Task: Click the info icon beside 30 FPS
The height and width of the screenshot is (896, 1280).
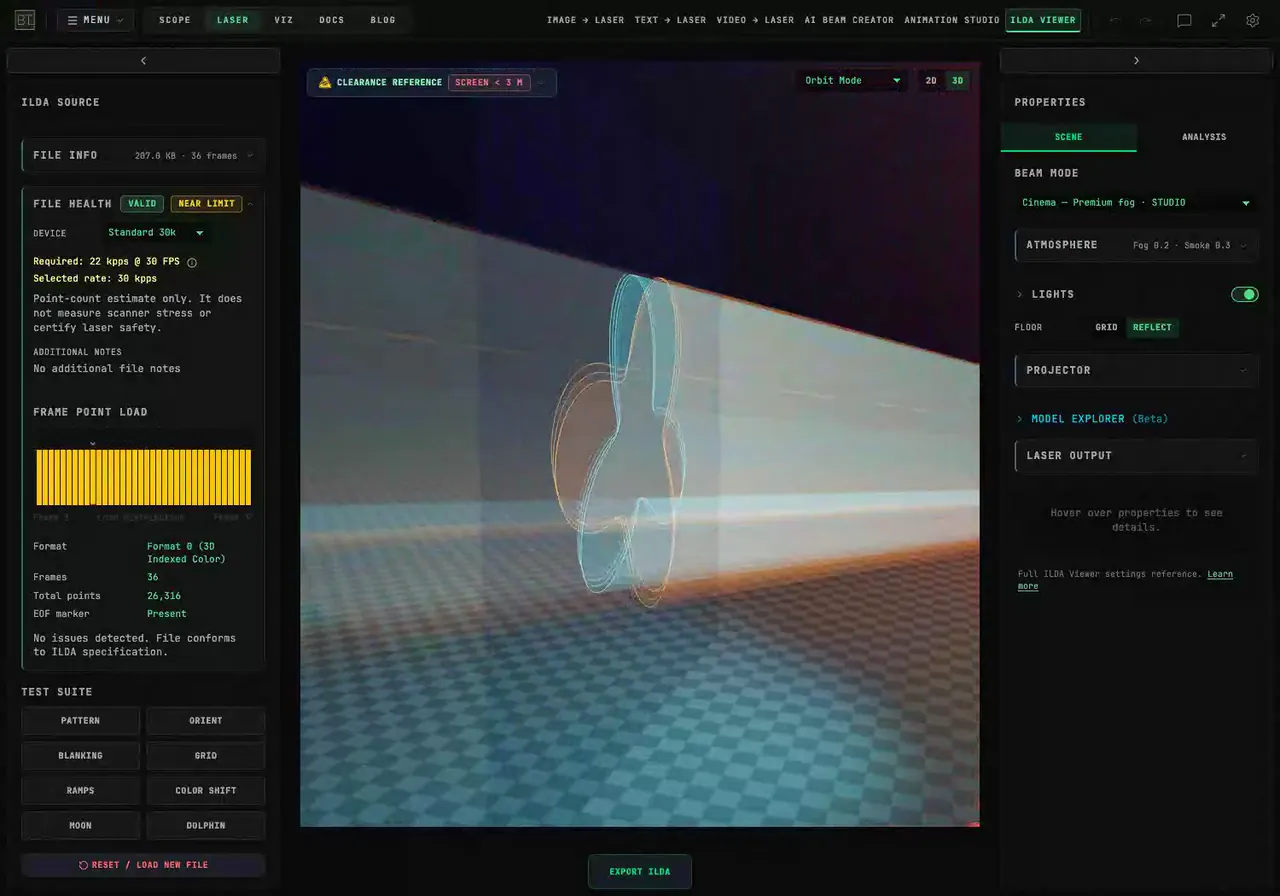Action: point(192,262)
